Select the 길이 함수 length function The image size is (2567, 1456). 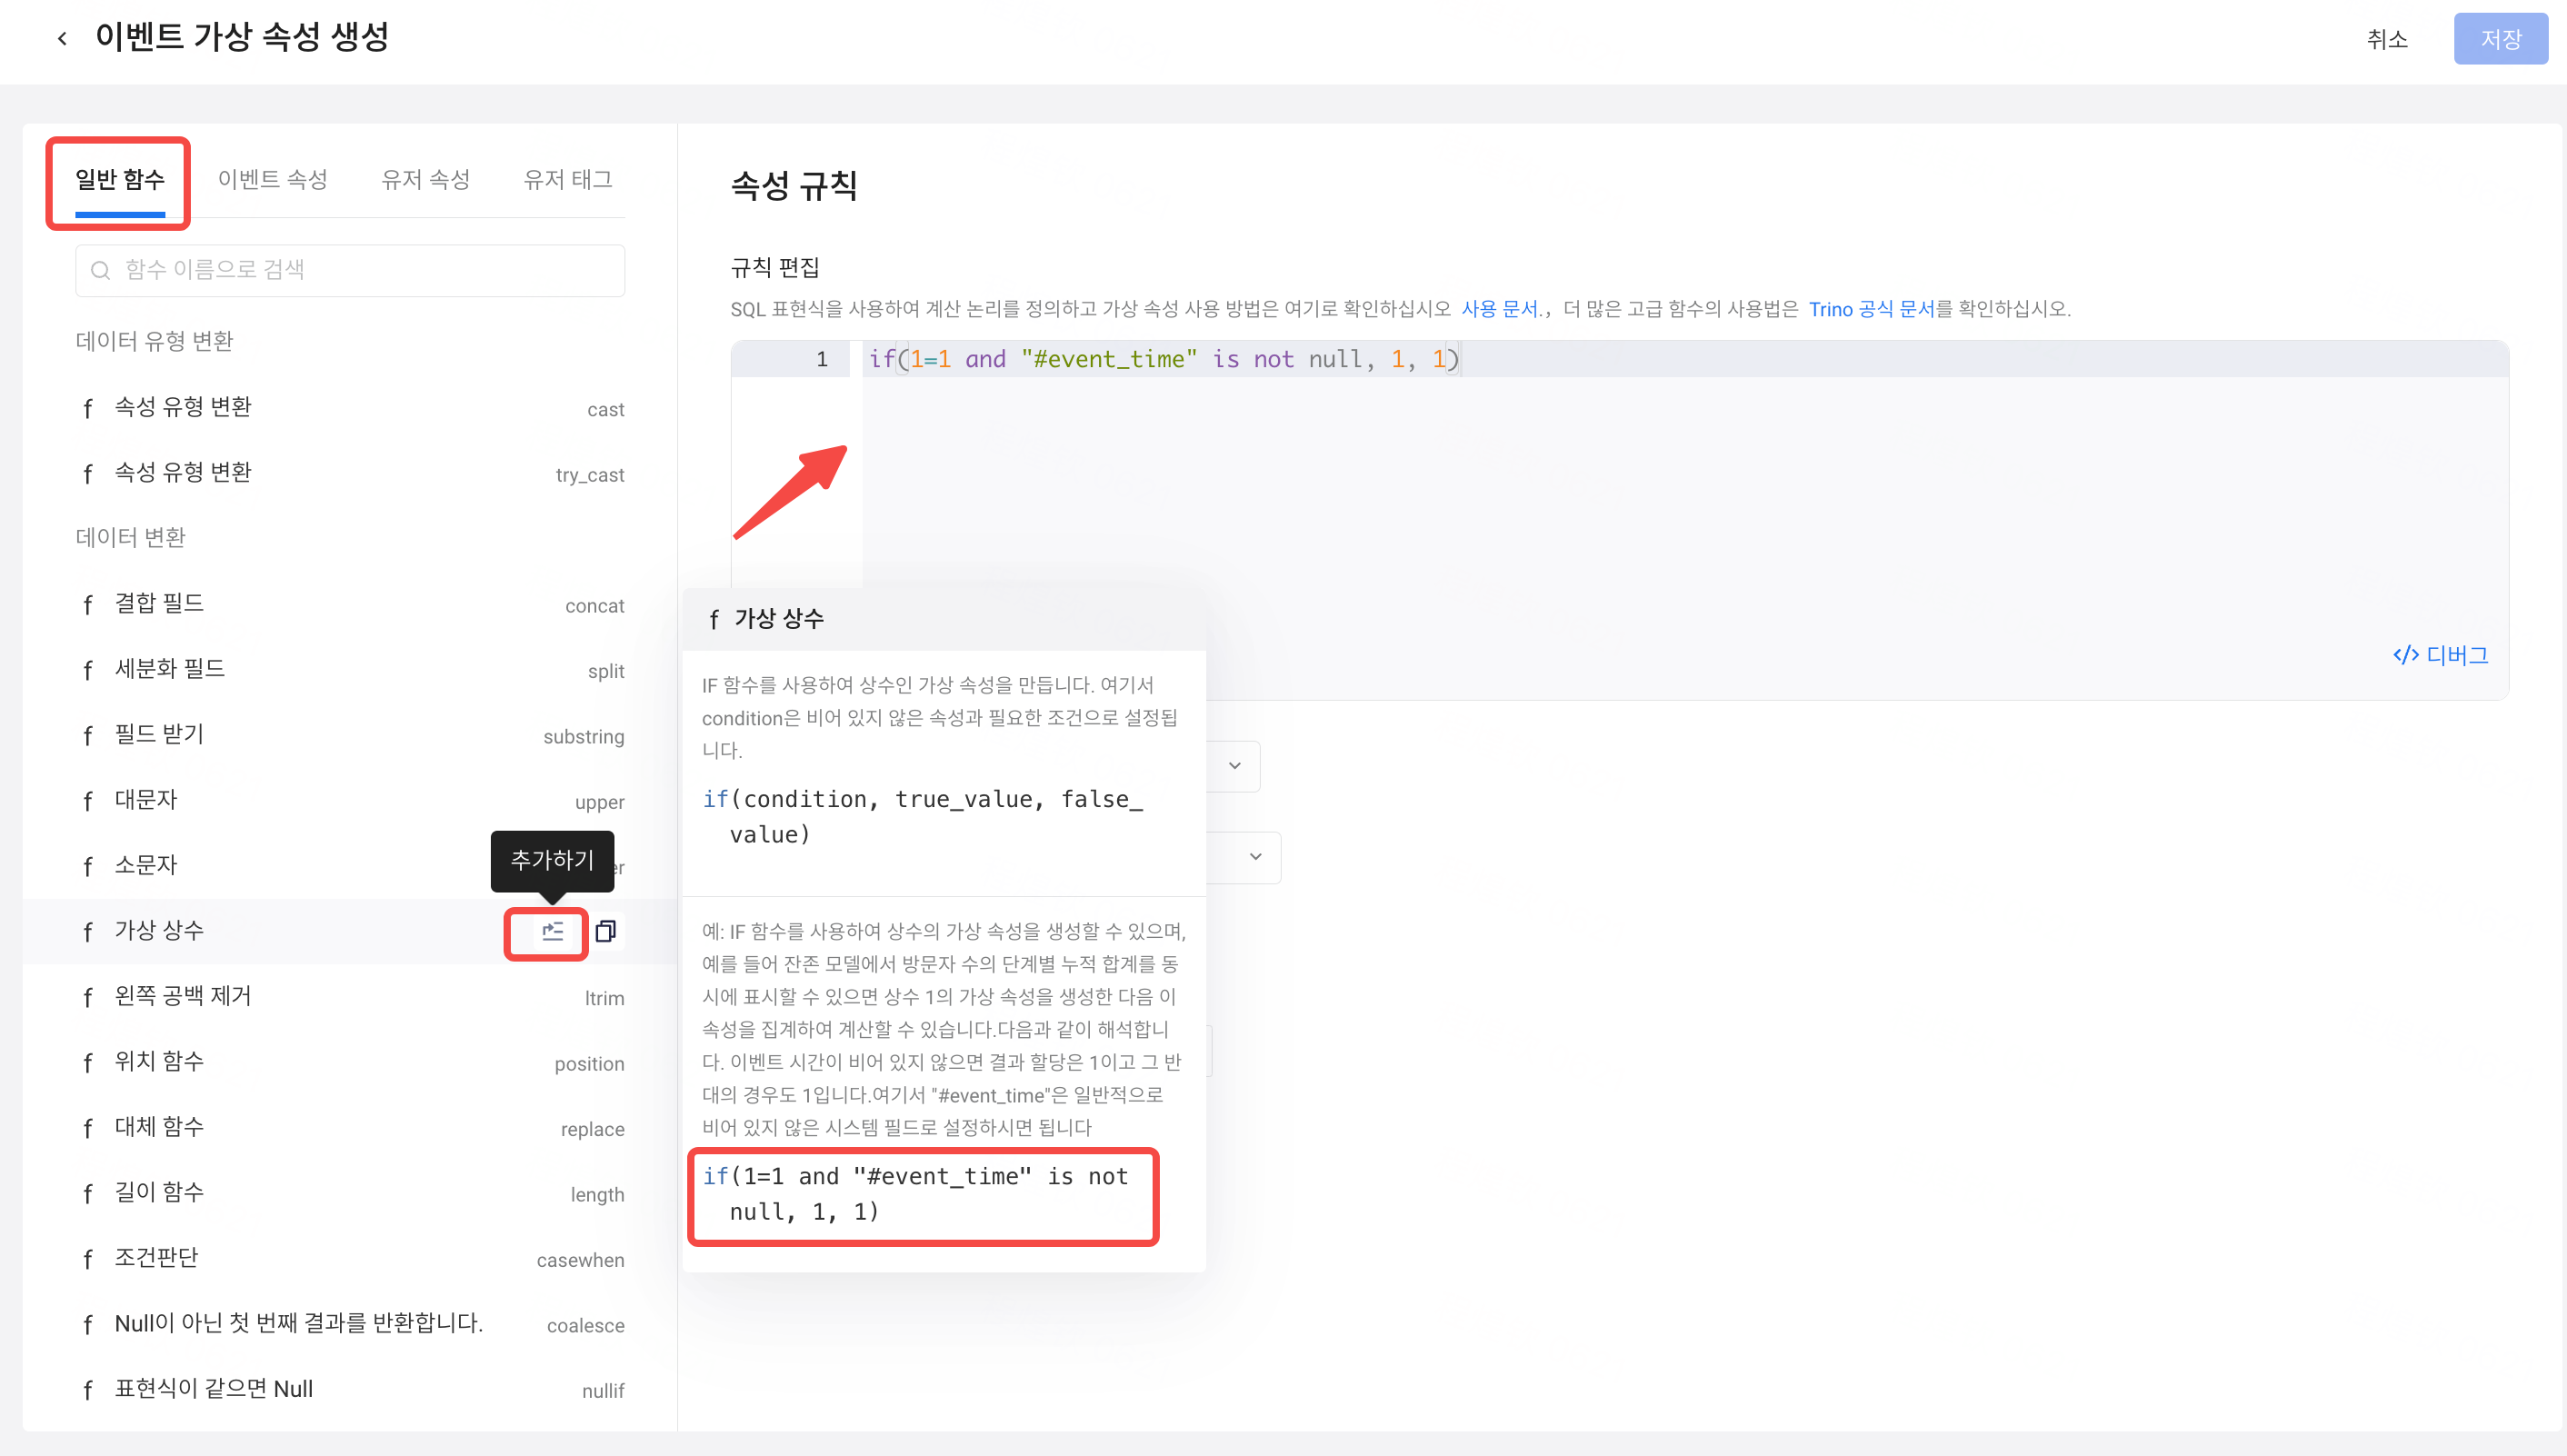[350, 1193]
